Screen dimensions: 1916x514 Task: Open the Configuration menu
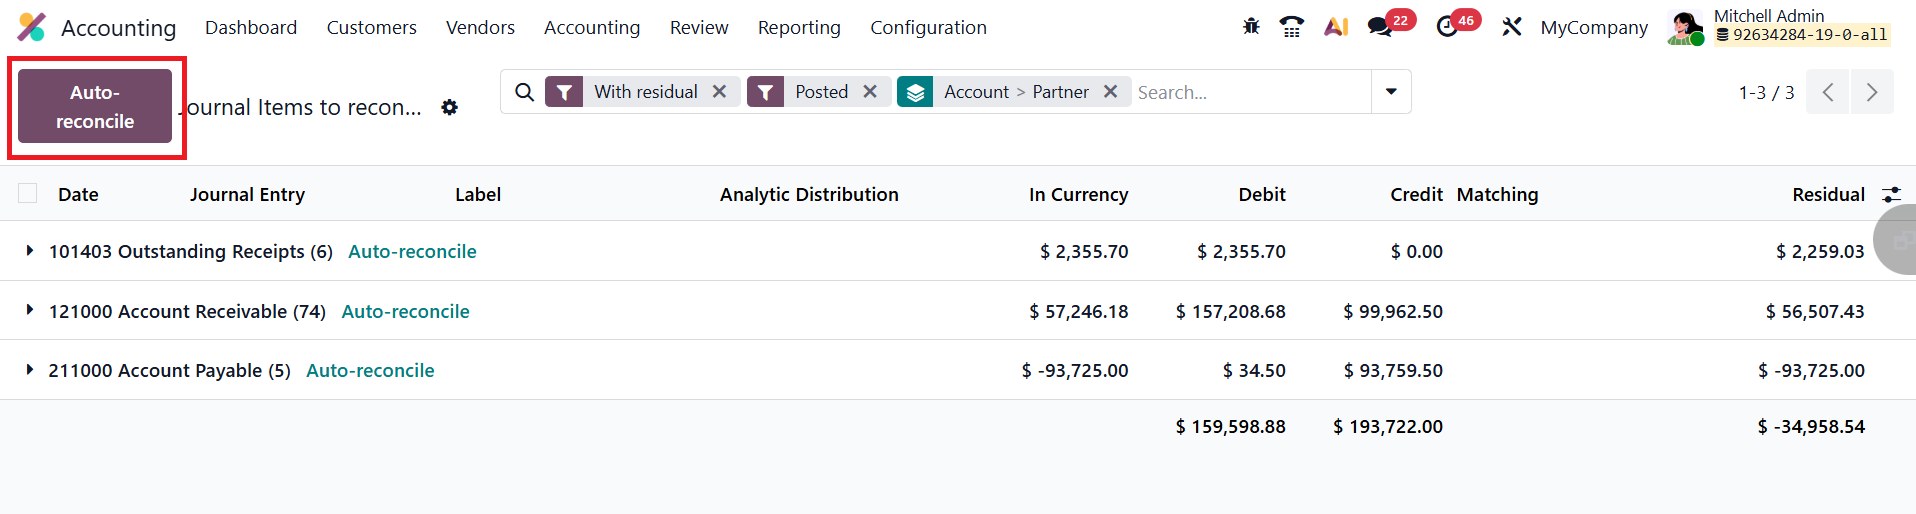[928, 27]
